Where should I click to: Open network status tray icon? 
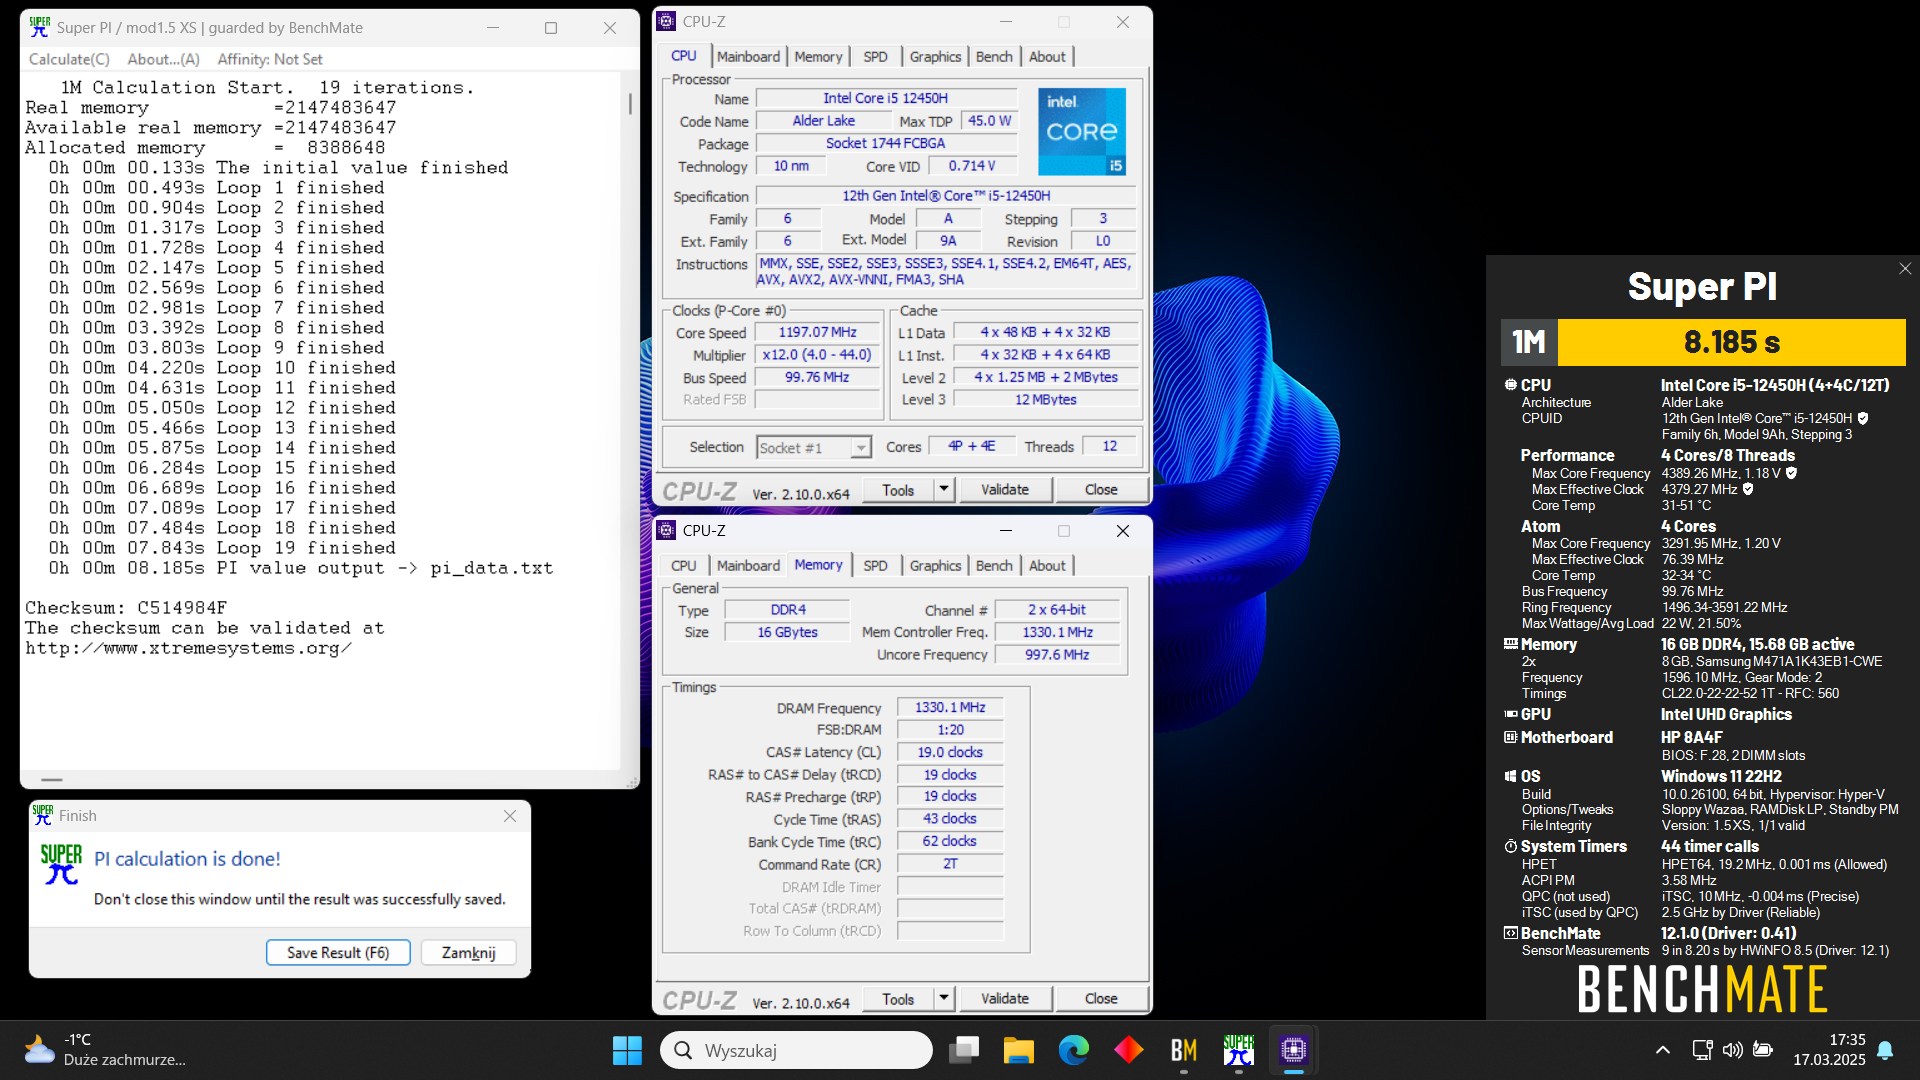coord(1702,1050)
